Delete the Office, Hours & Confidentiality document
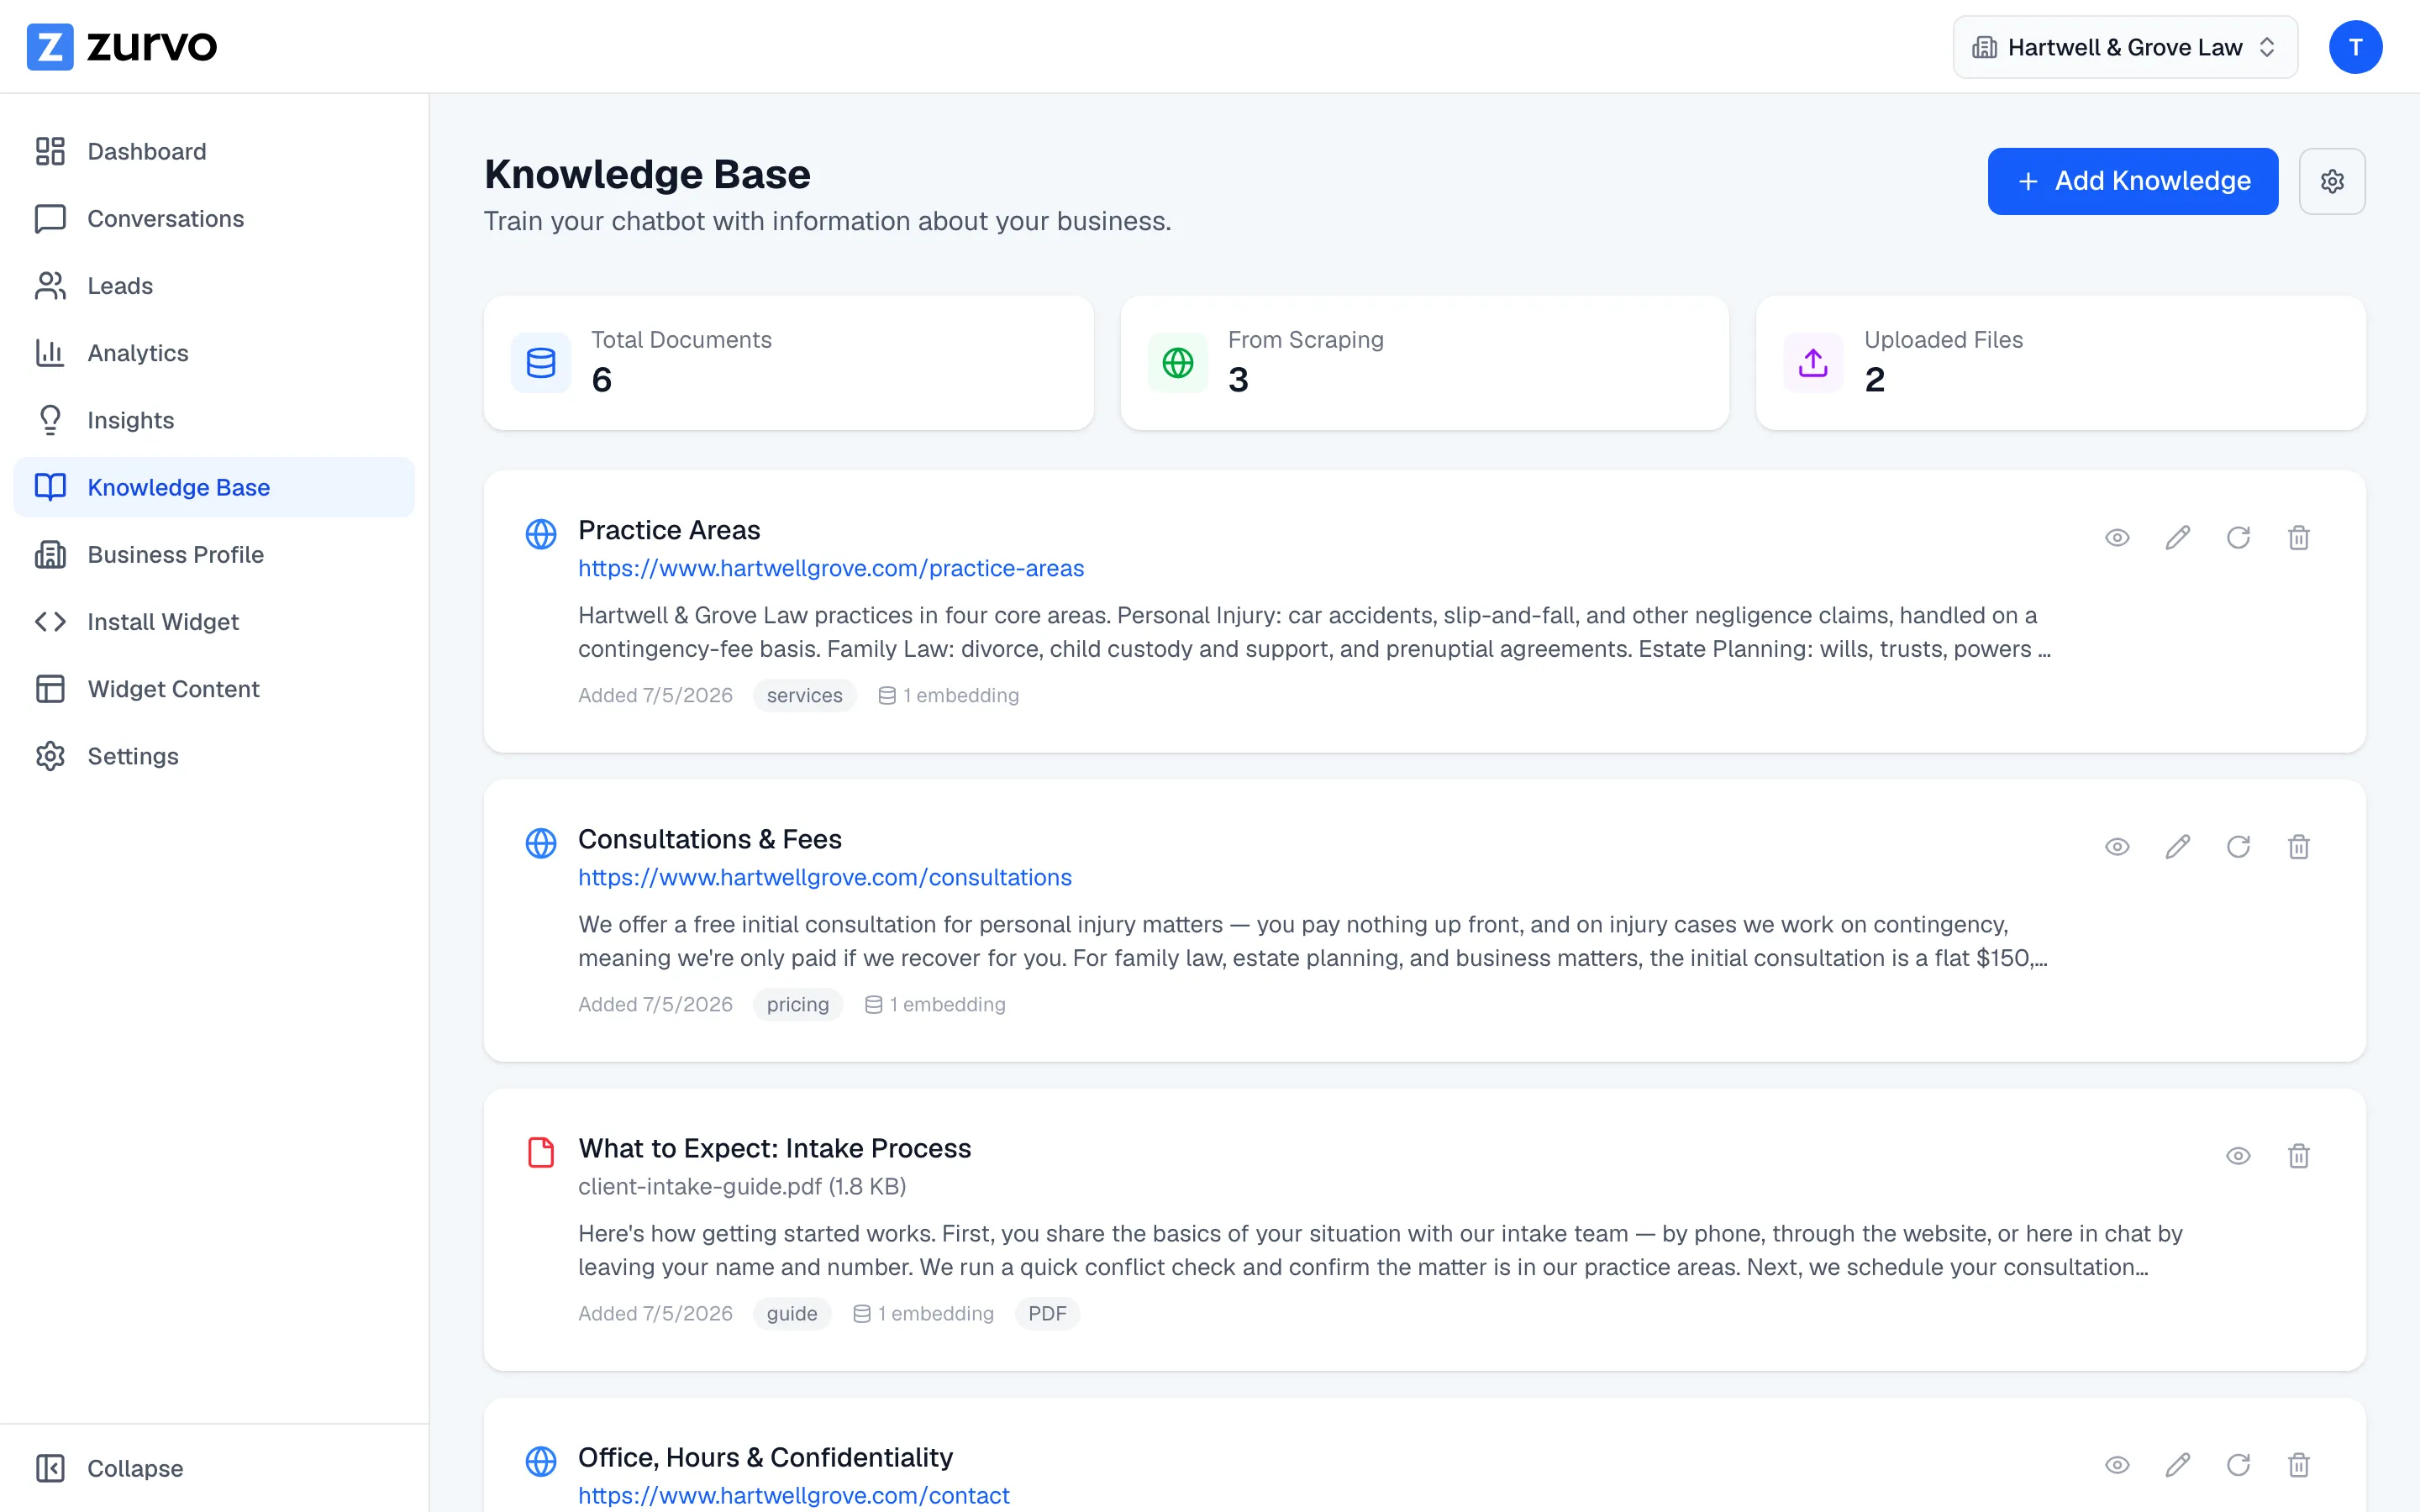 coord(2299,1465)
